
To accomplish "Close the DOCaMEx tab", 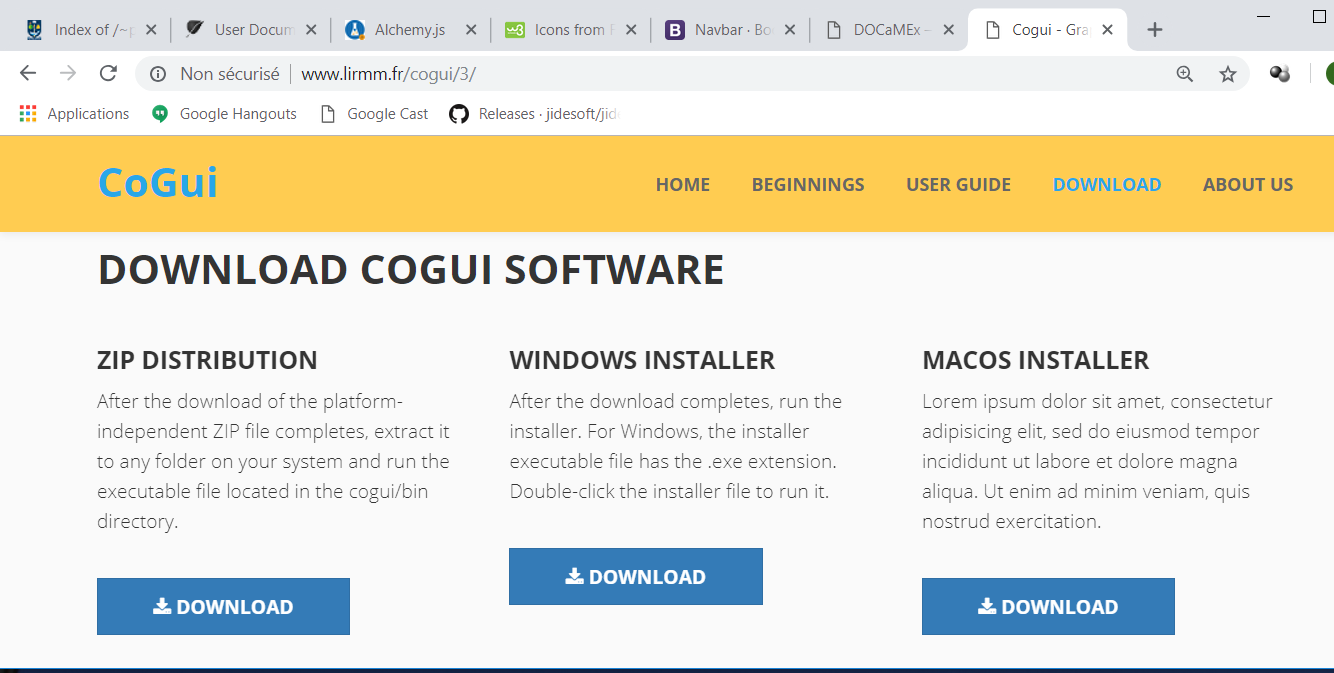I will [x=949, y=30].
